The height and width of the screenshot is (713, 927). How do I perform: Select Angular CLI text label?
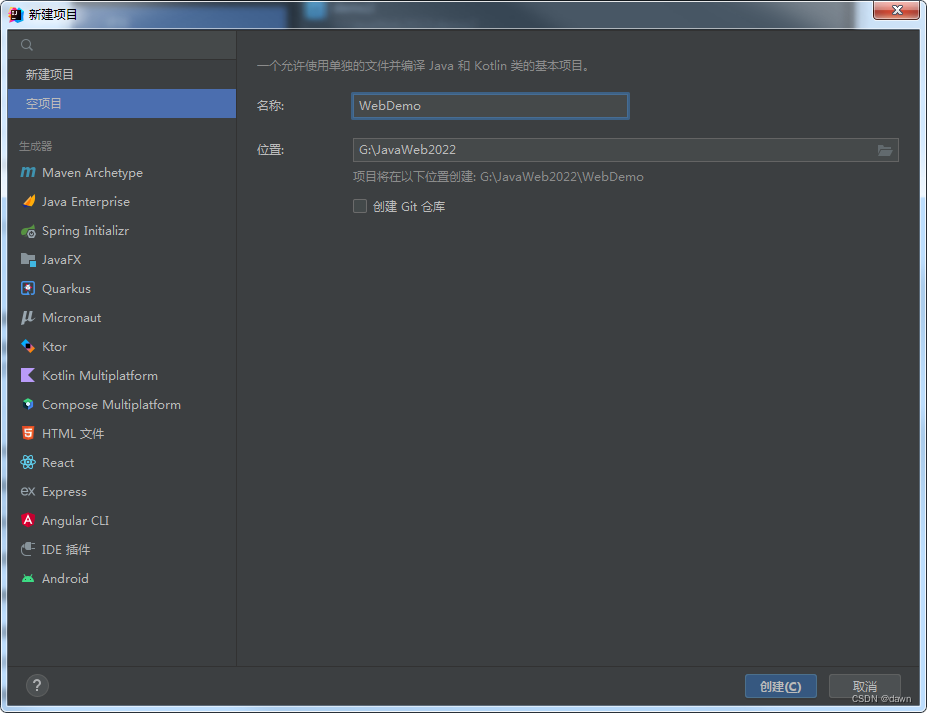(75, 520)
